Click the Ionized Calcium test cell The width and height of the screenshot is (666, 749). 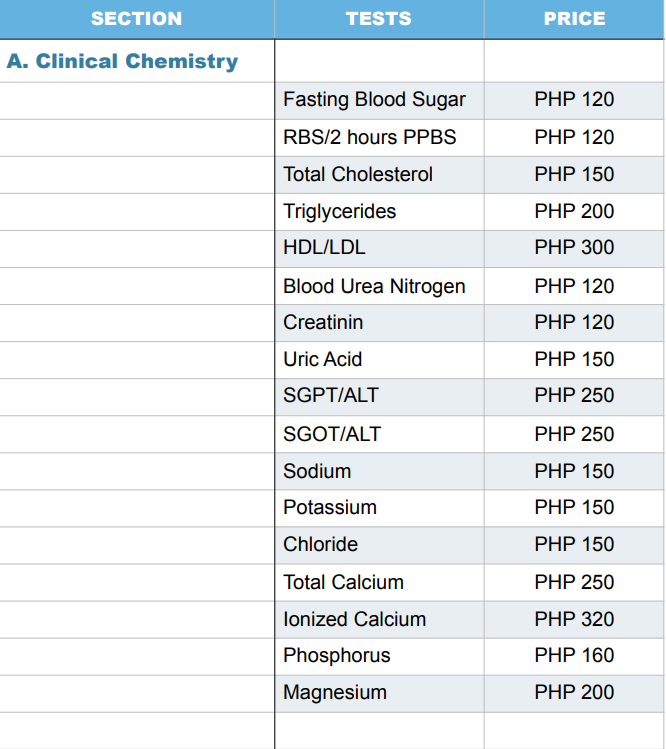(x=354, y=619)
